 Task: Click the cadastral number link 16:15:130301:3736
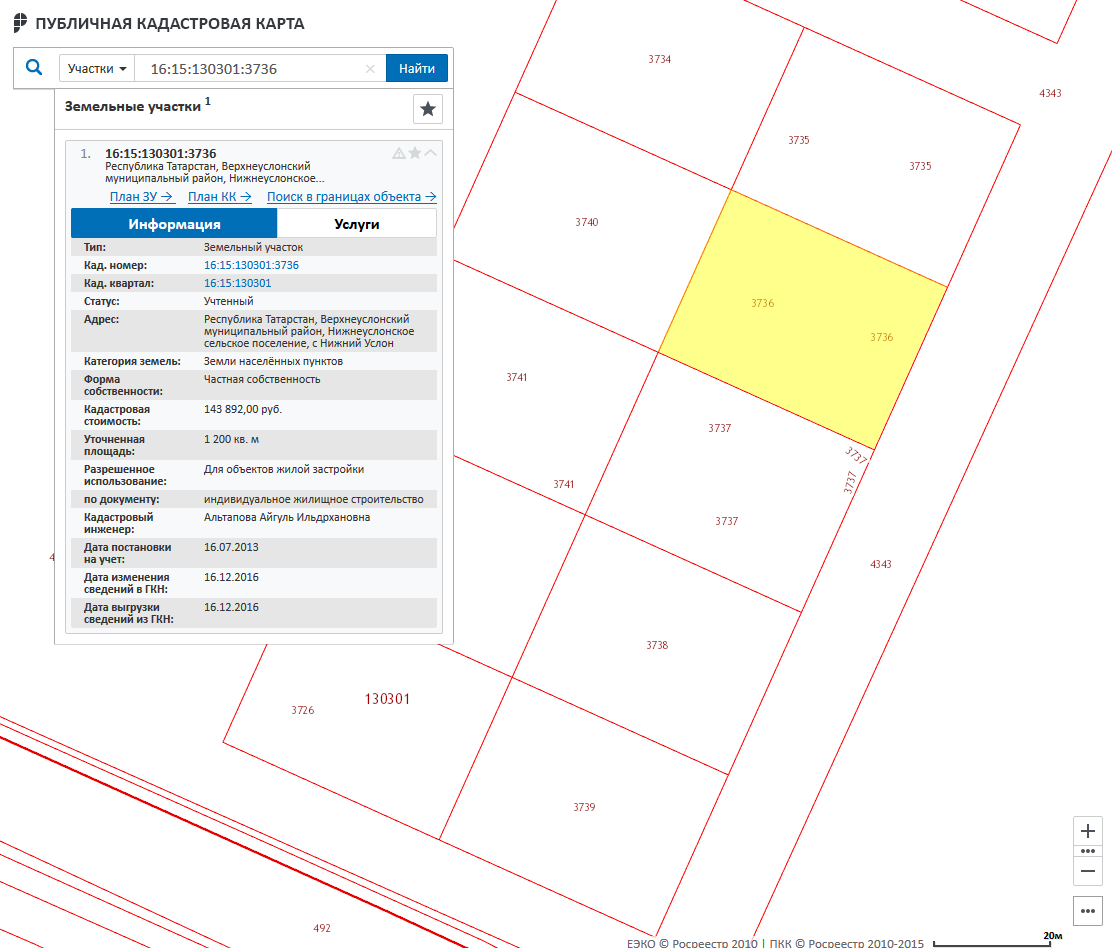[x=251, y=265]
